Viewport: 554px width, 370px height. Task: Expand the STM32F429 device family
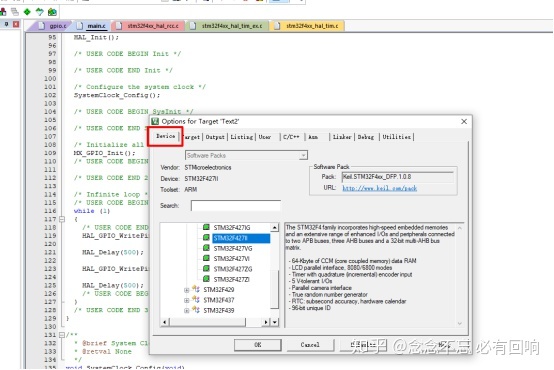point(187,290)
